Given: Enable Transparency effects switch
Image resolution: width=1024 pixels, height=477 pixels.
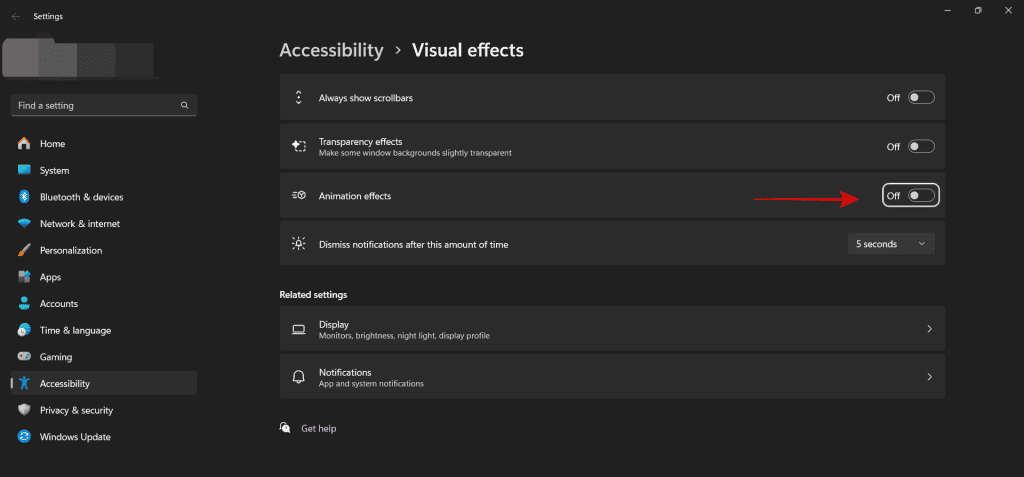Looking at the screenshot, I should pyautogui.click(x=921, y=146).
